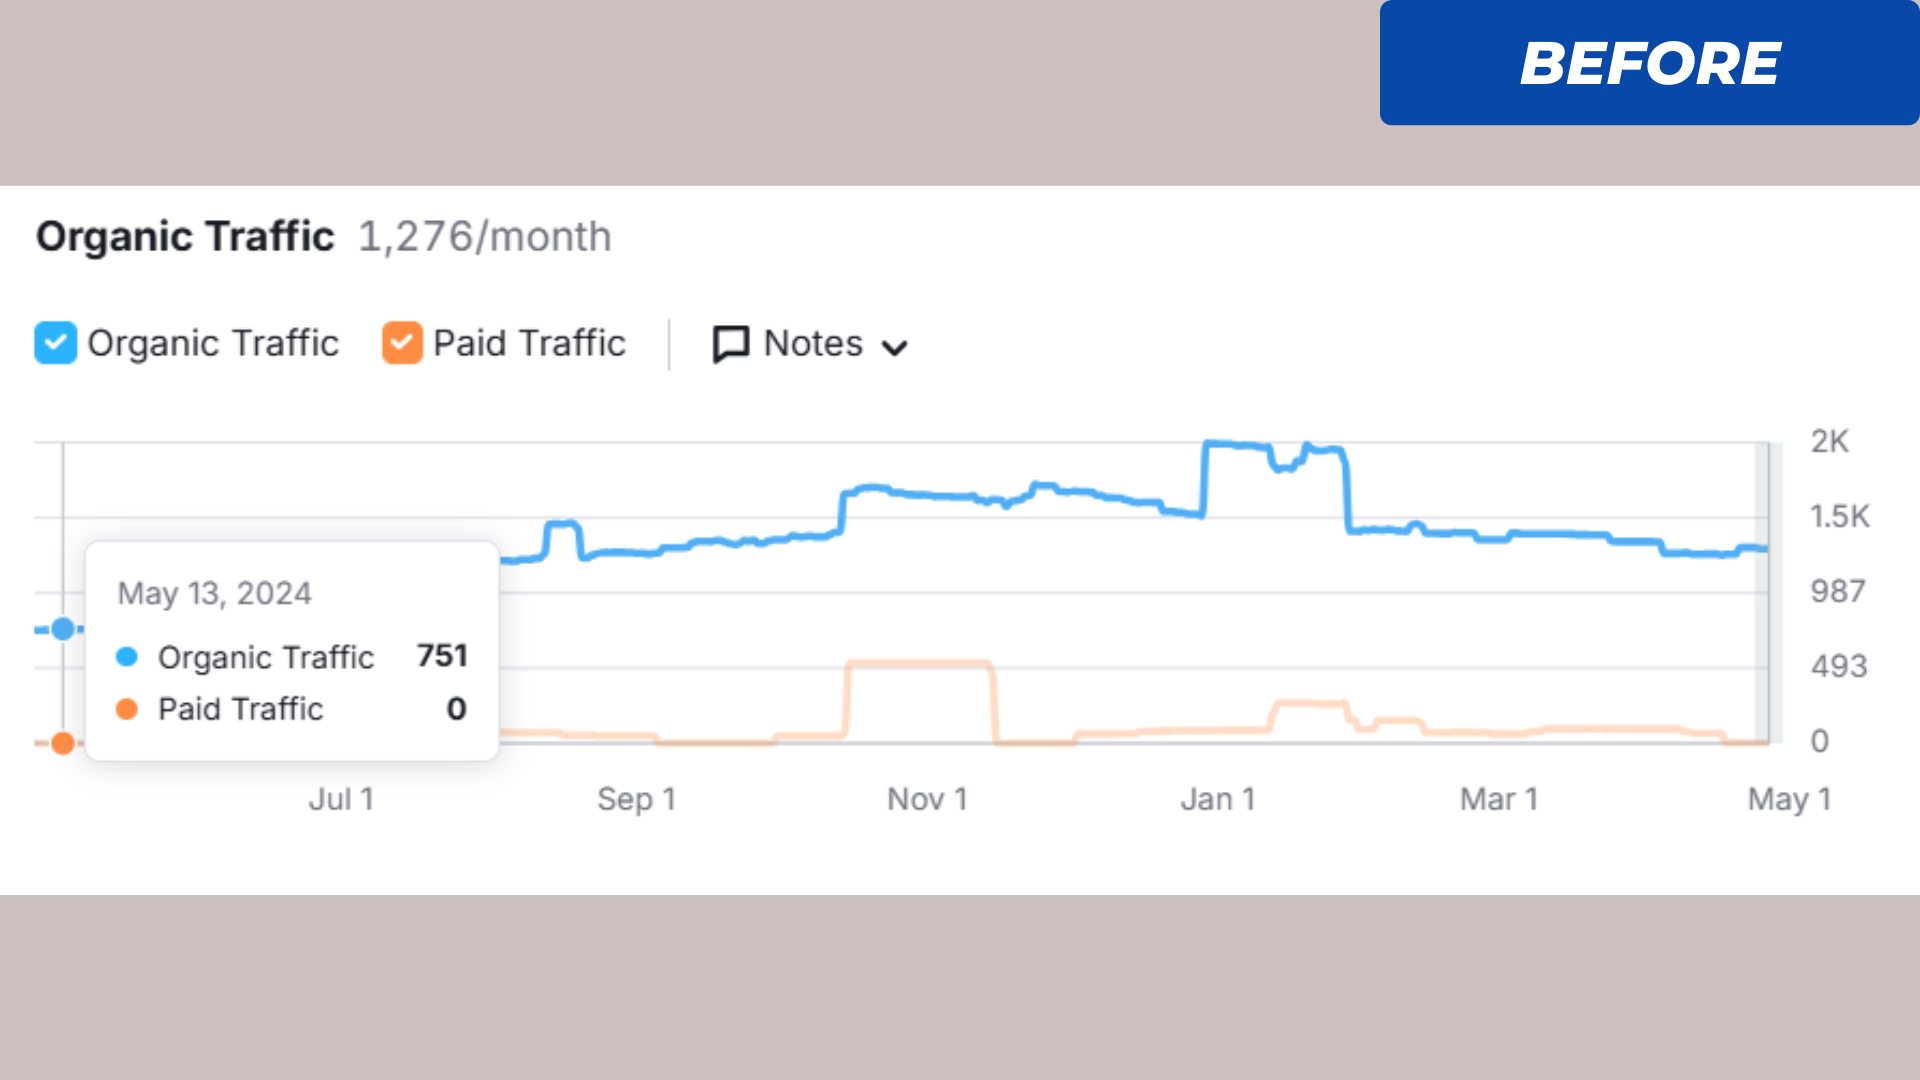Click the Organic Traffic heading
This screenshot has height=1080, width=1920.
click(x=185, y=237)
